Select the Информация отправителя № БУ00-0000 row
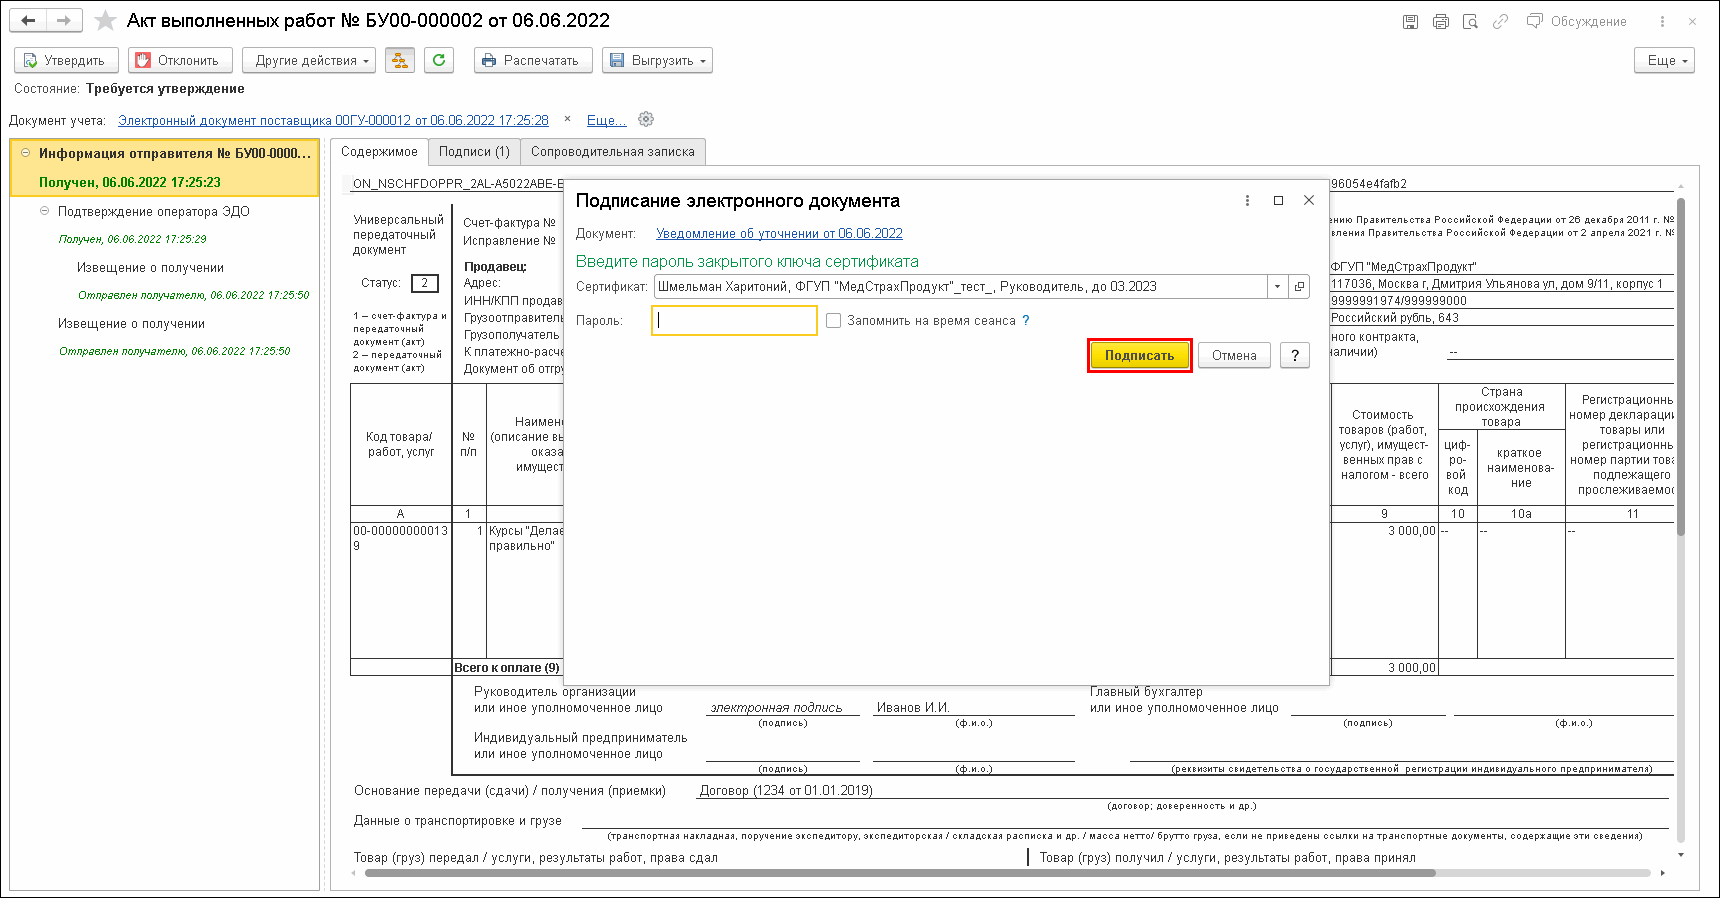Viewport: 1720px width, 898px height. 165,167
